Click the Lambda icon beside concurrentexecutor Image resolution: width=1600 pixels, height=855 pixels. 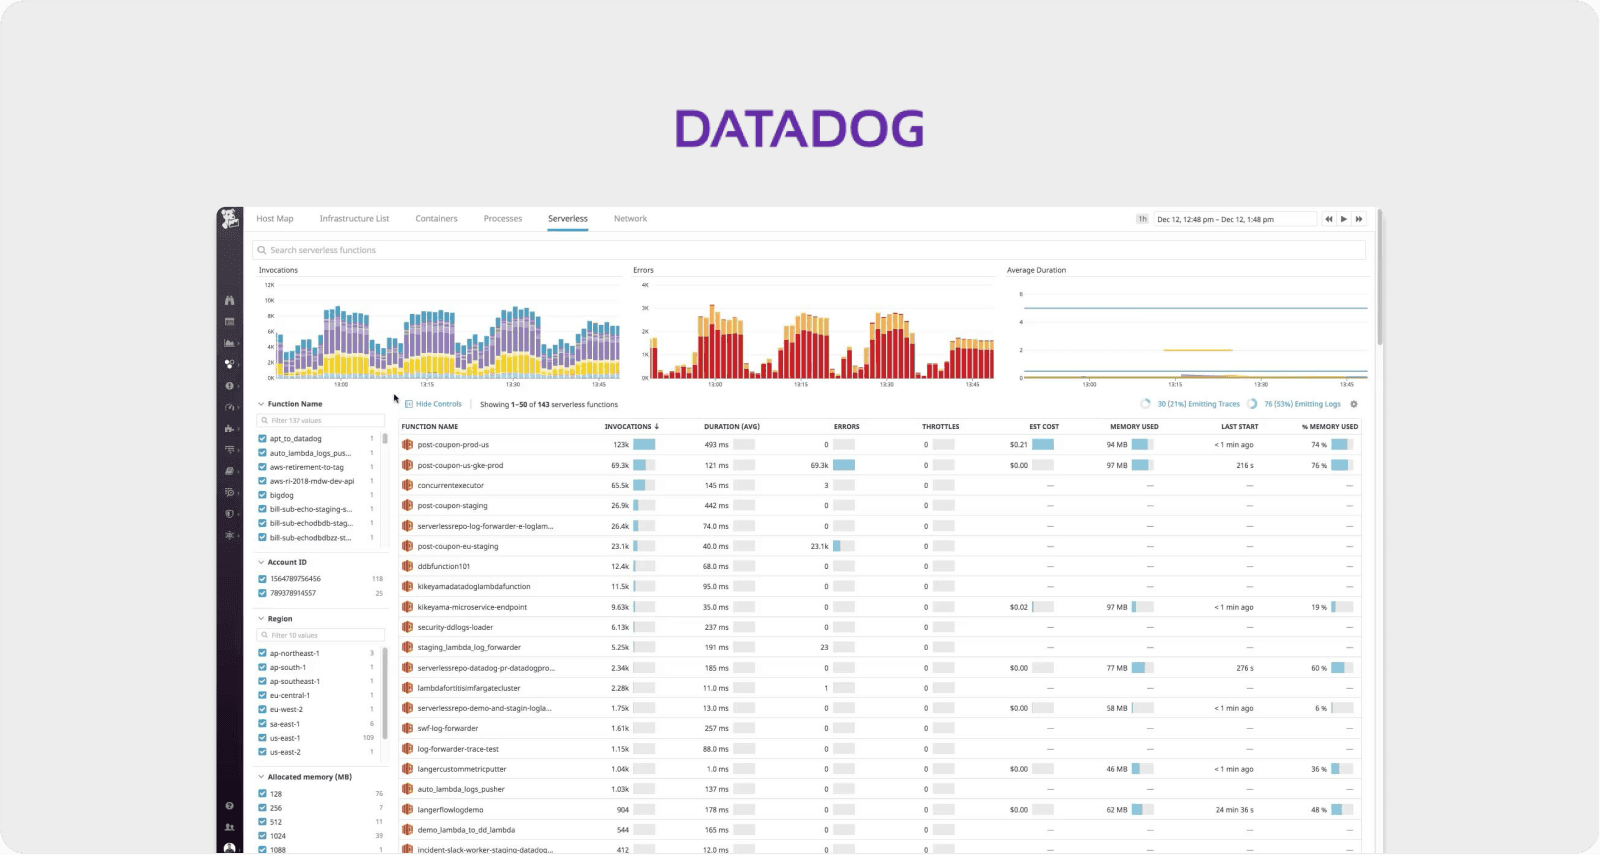tap(407, 485)
